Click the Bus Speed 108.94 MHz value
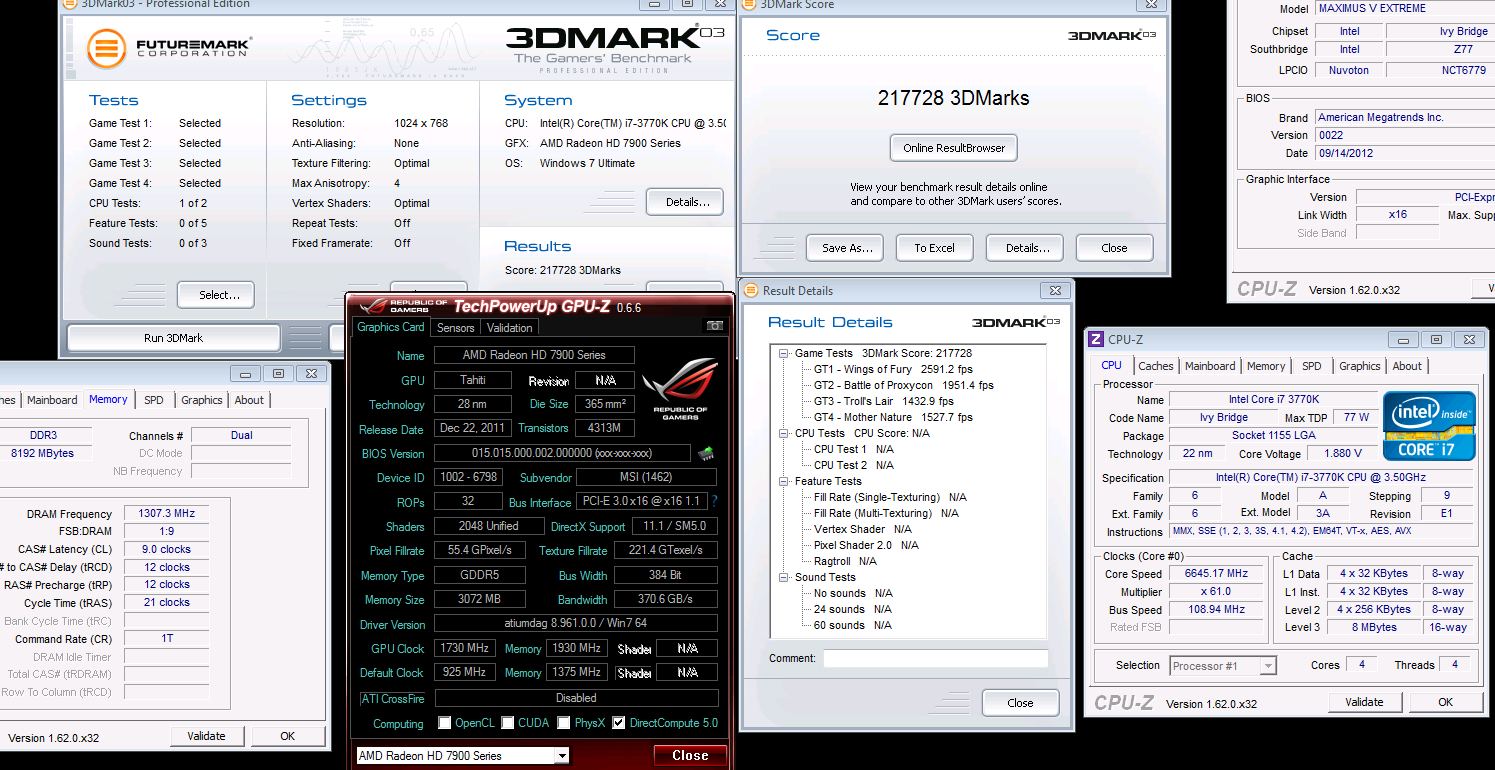Screen dimensions: 1495x770 (x=1217, y=610)
